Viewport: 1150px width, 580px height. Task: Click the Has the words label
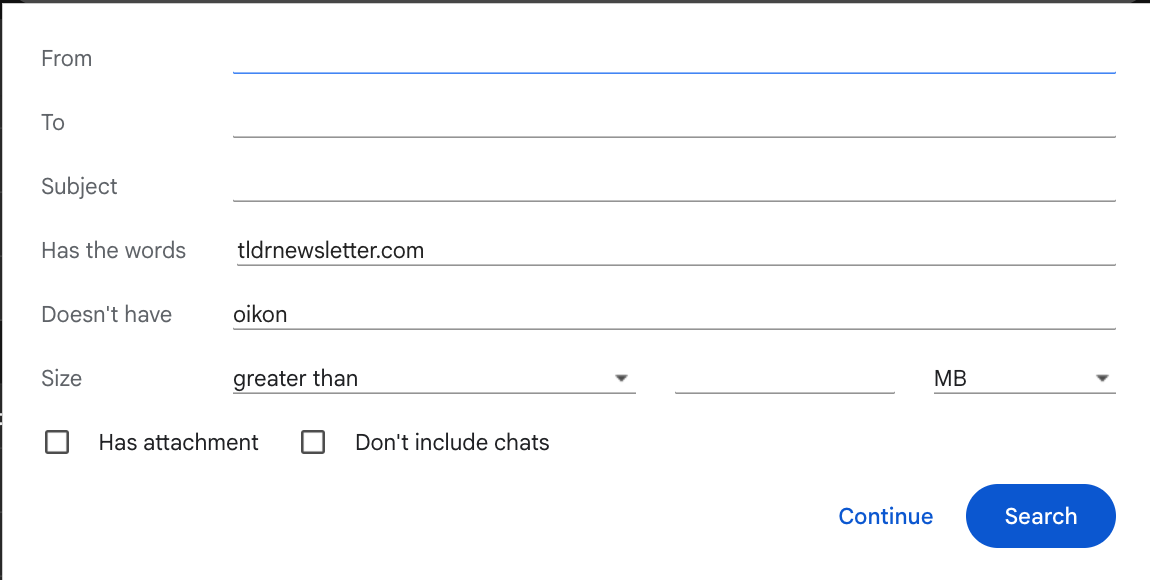click(x=113, y=250)
